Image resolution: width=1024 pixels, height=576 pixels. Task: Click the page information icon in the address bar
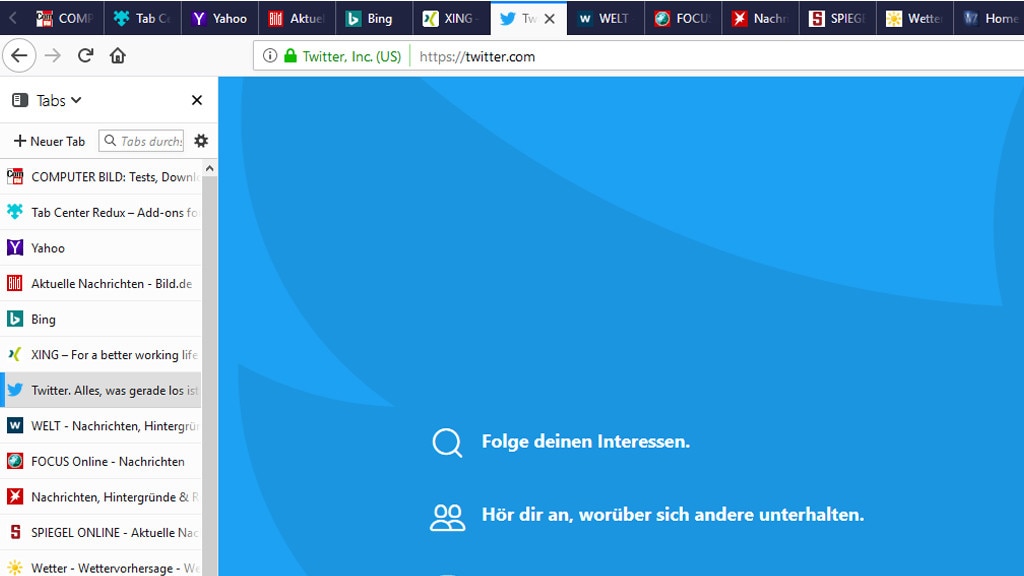click(x=270, y=56)
